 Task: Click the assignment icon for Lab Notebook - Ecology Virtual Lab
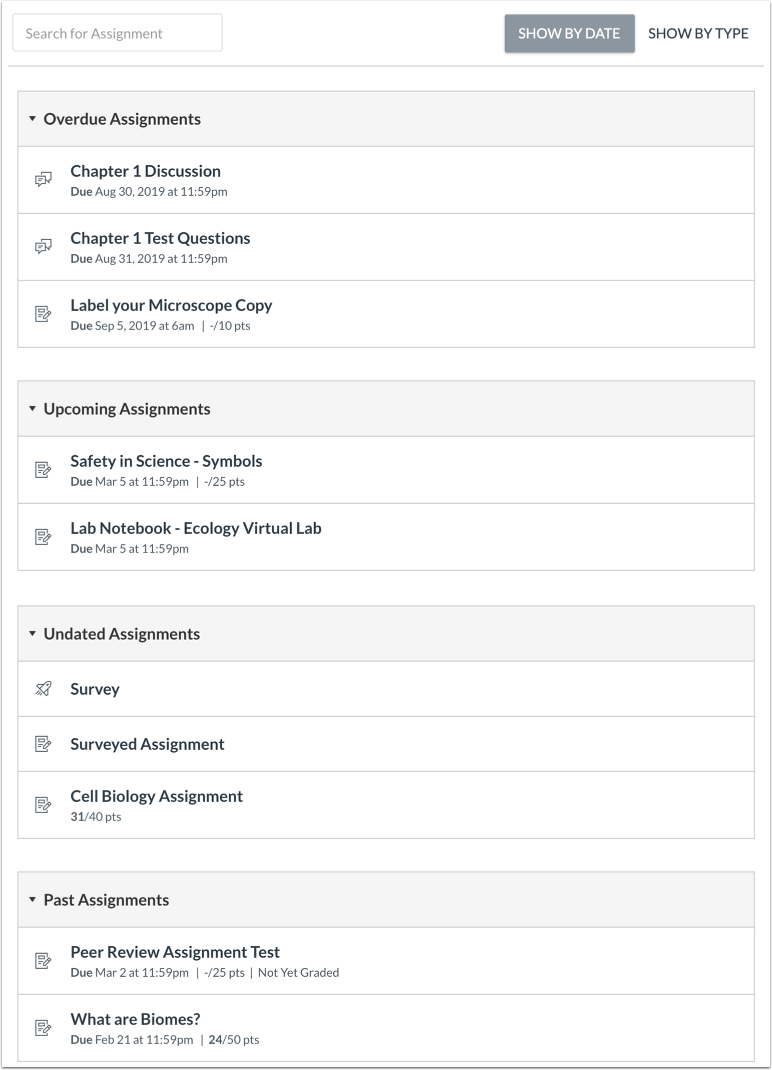point(43,537)
